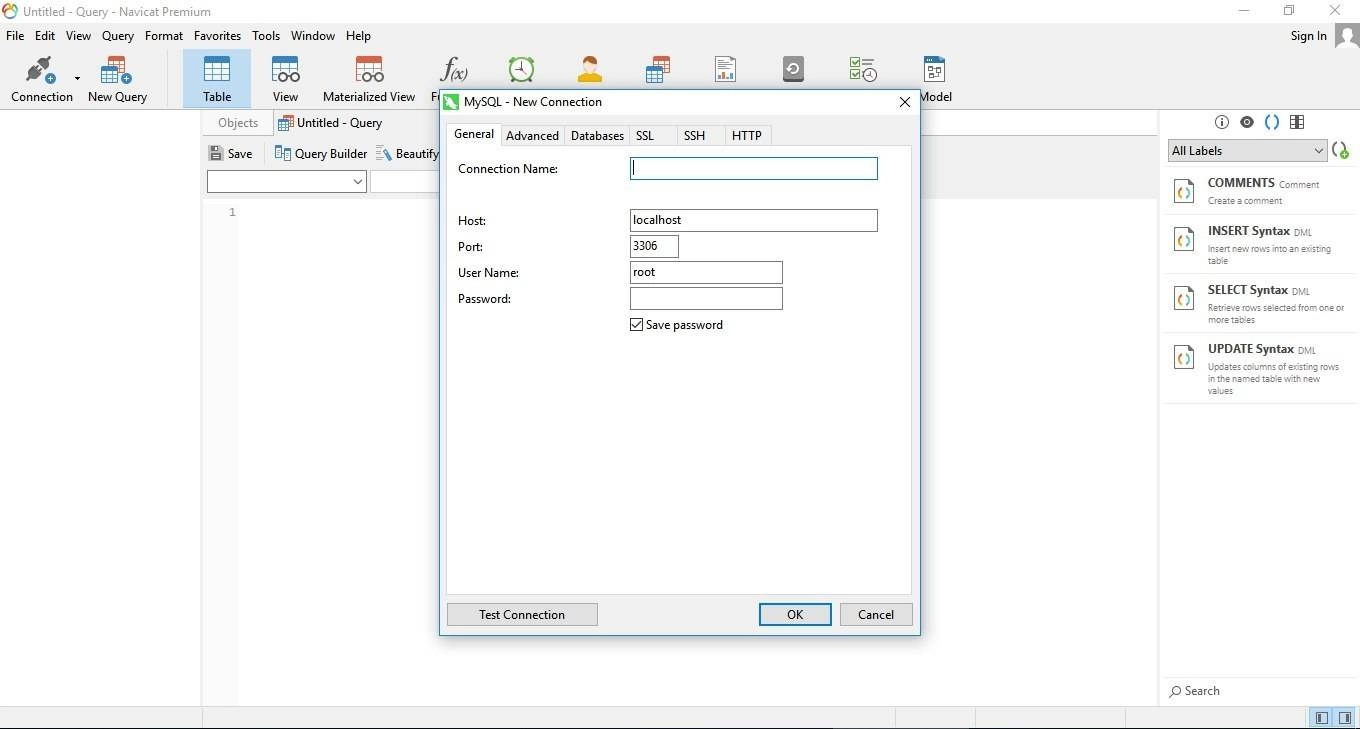Open the HTTP tab
Screen dimensions: 1360x729
click(747, 135)
